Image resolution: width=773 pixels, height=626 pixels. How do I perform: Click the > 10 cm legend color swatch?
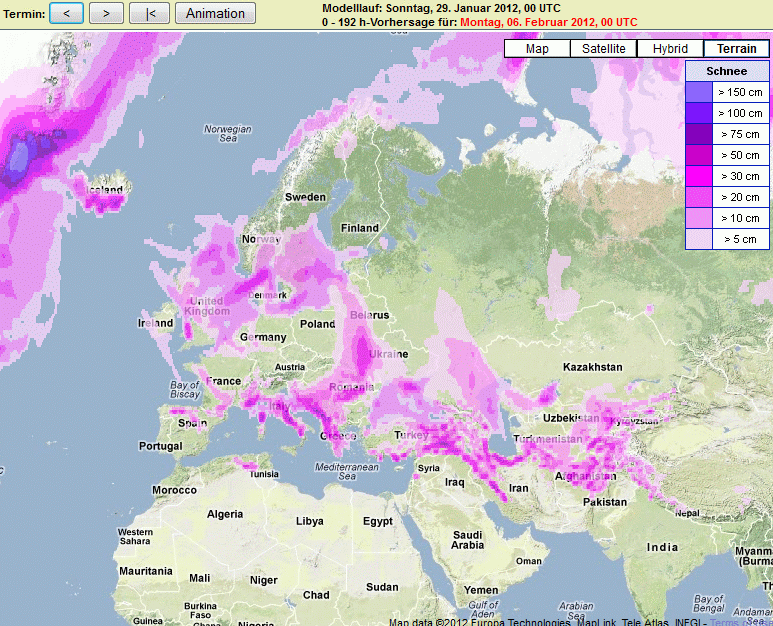pyautogui.click(x=698, y=218)
